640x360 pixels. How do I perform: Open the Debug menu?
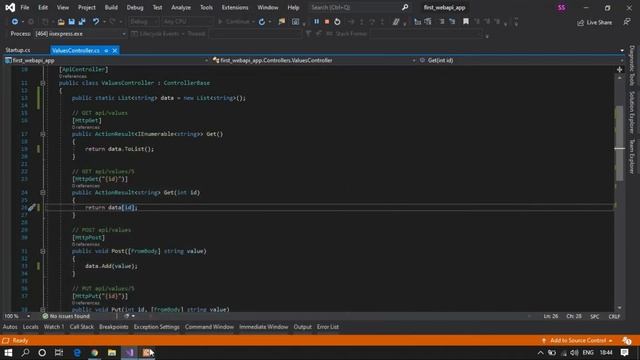[x=135, y=7]
